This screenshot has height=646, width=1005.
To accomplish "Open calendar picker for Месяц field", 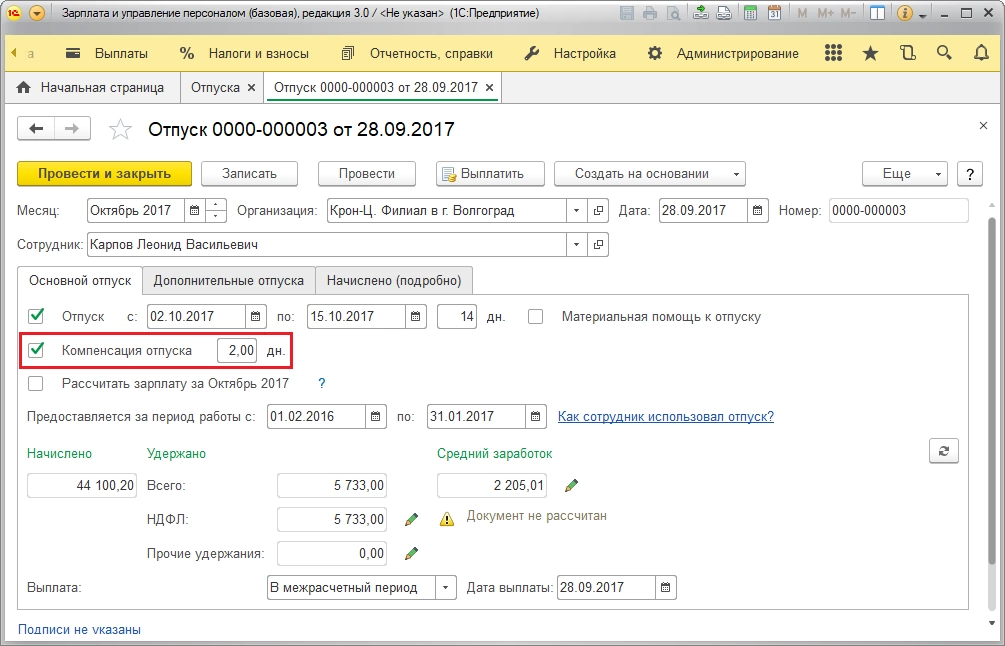I will [194, 210].
